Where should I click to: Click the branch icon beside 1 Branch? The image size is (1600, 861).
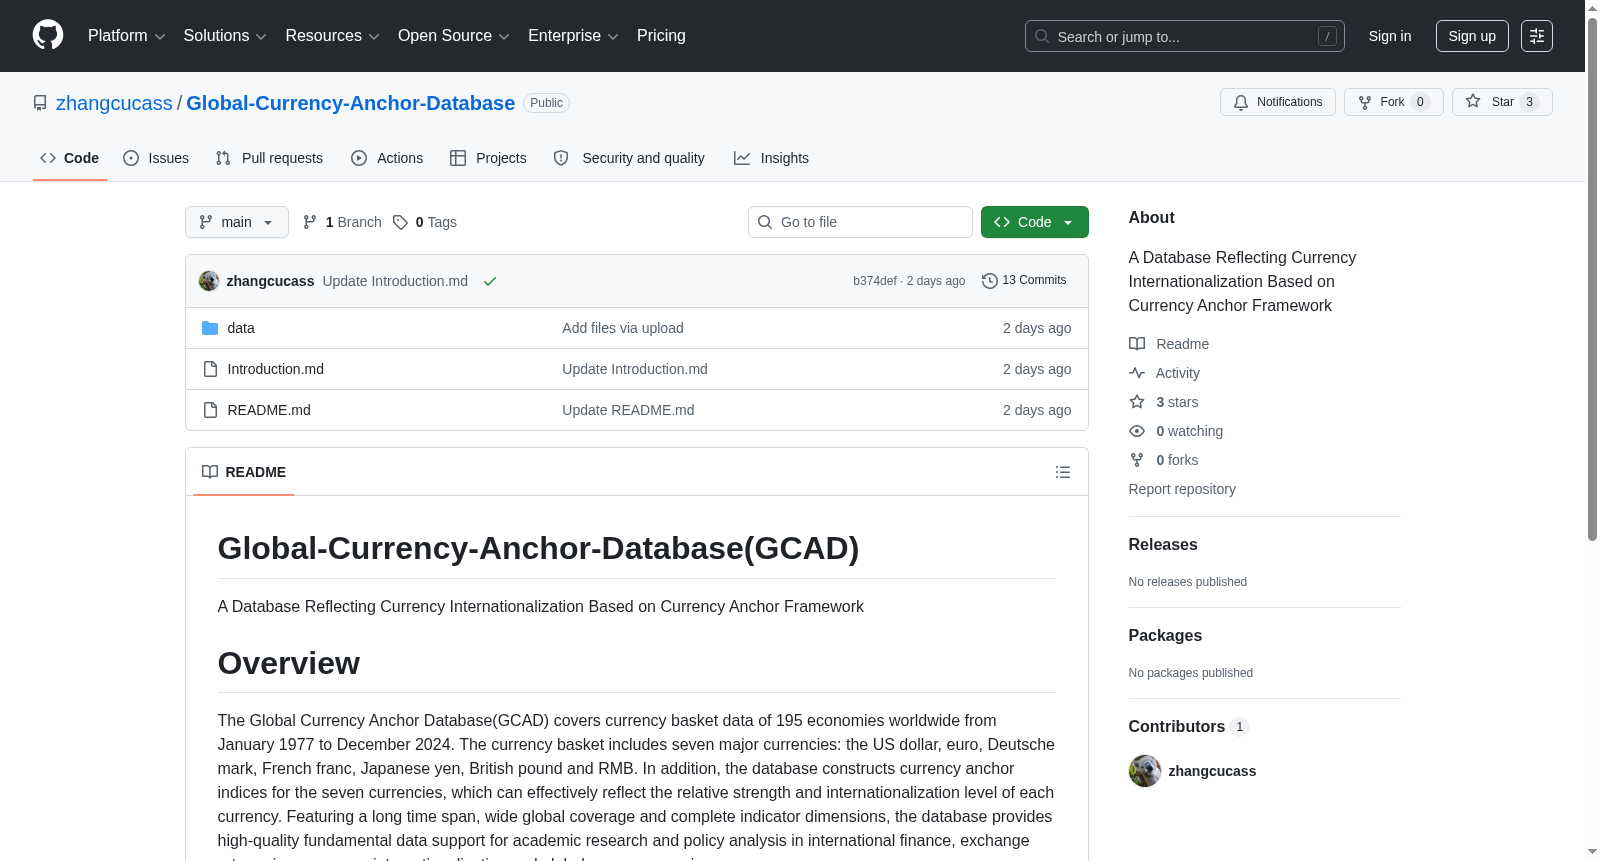[310, 222]
